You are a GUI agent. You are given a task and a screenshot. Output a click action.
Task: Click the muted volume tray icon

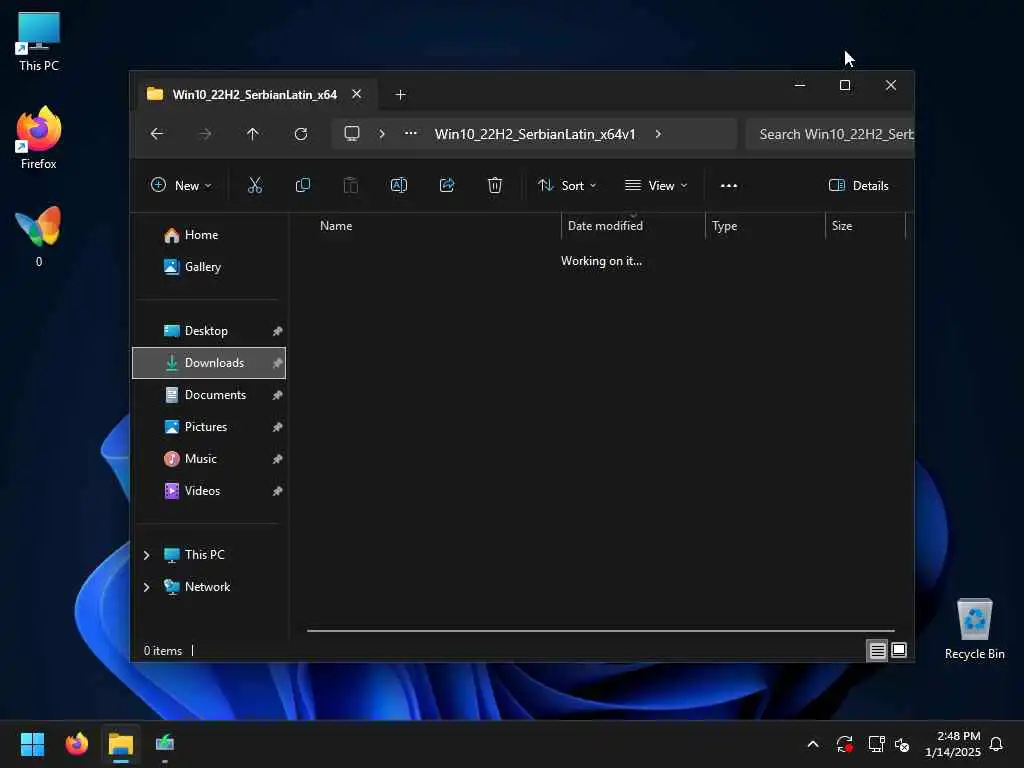point(902,744)
